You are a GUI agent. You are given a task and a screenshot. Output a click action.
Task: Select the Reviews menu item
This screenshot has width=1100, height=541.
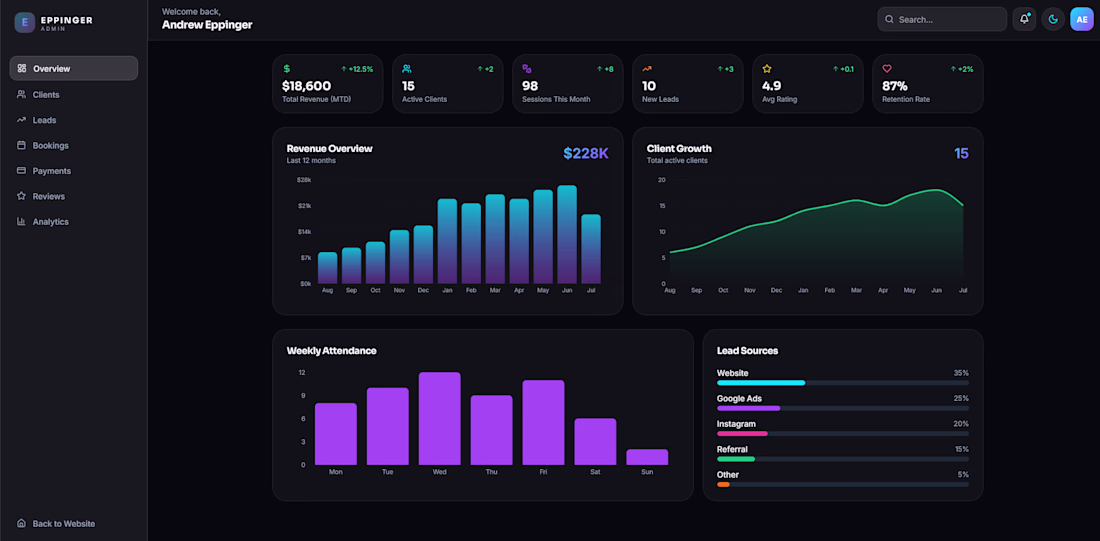[74, 196]
